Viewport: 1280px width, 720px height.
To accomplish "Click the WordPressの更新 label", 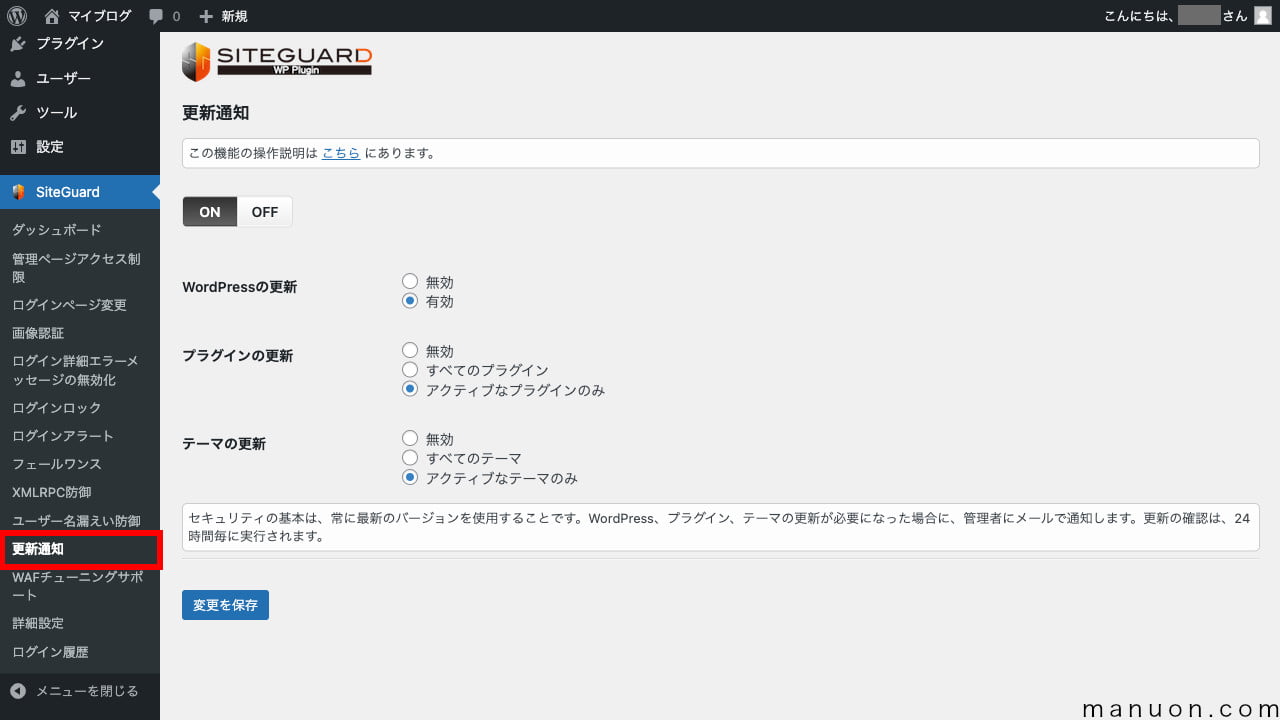I will [x=239, y=287].
